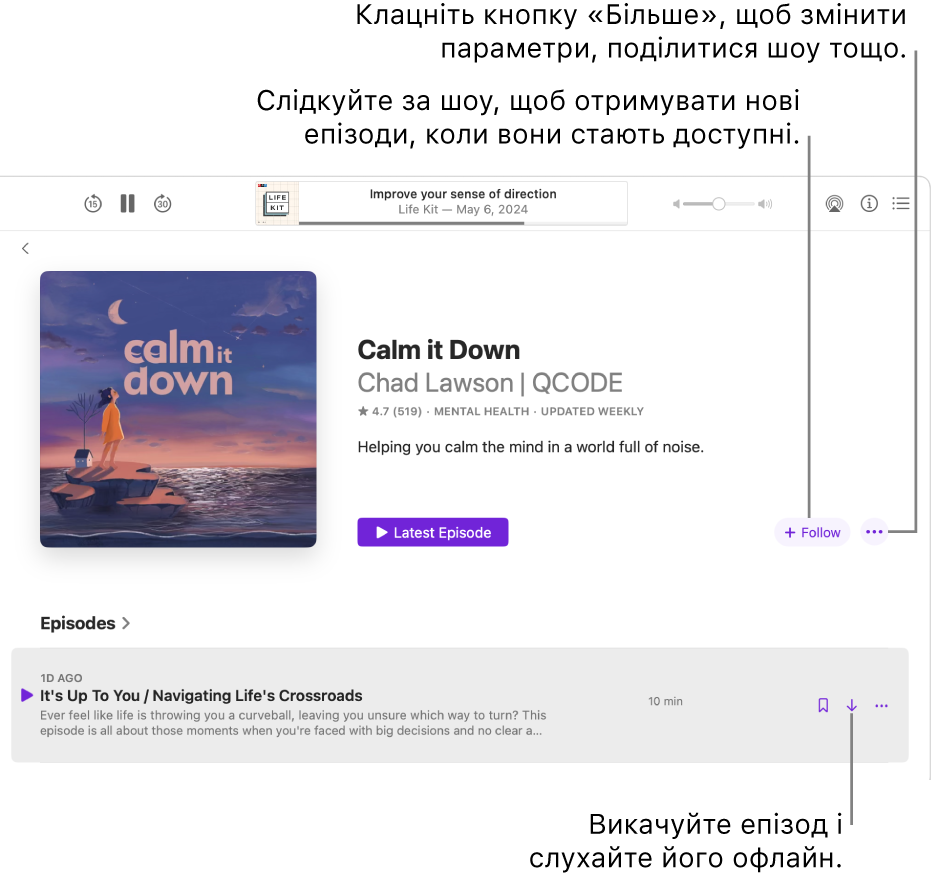Screen dimensions: 934x880
Task: Open the Playing Next queue list
Action: [901, 204]
